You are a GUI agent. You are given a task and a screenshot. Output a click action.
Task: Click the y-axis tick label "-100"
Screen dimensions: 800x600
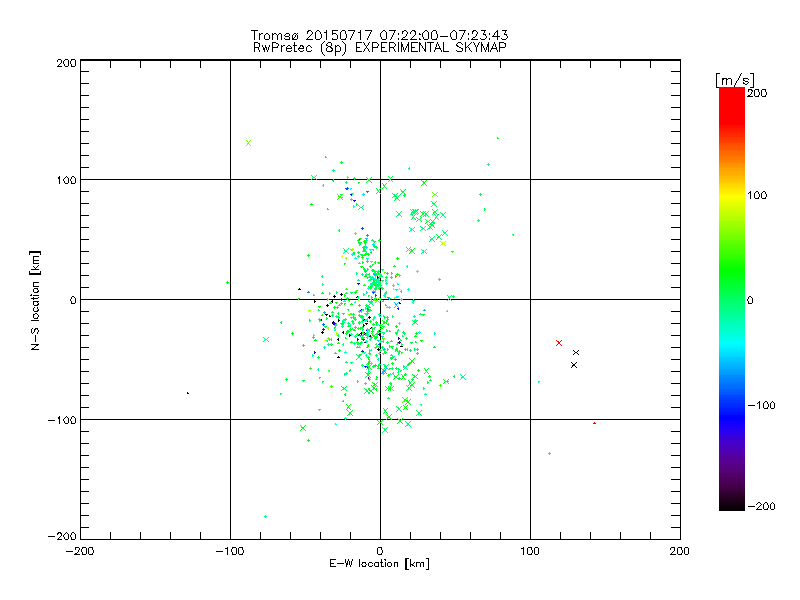(62, 420)
